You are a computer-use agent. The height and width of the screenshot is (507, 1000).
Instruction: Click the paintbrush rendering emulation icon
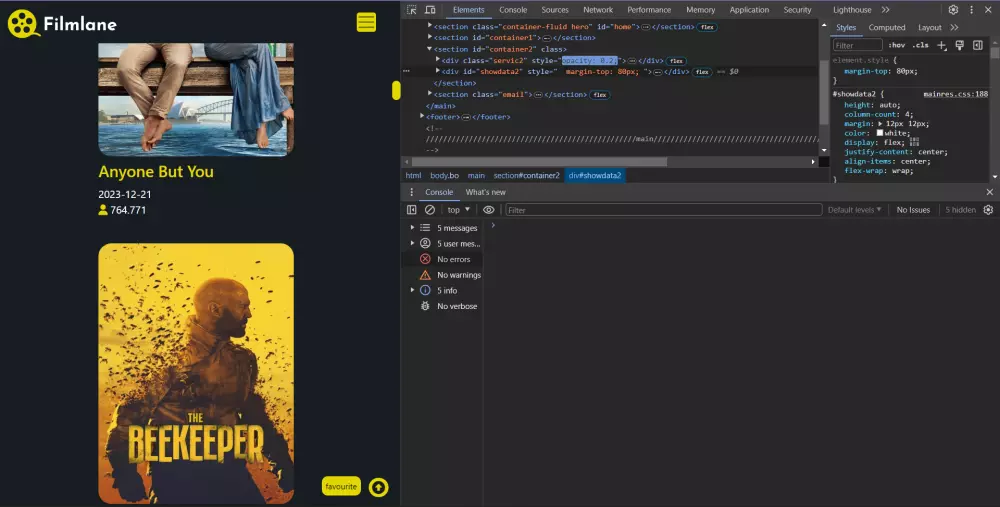click(x=959, y=45)
